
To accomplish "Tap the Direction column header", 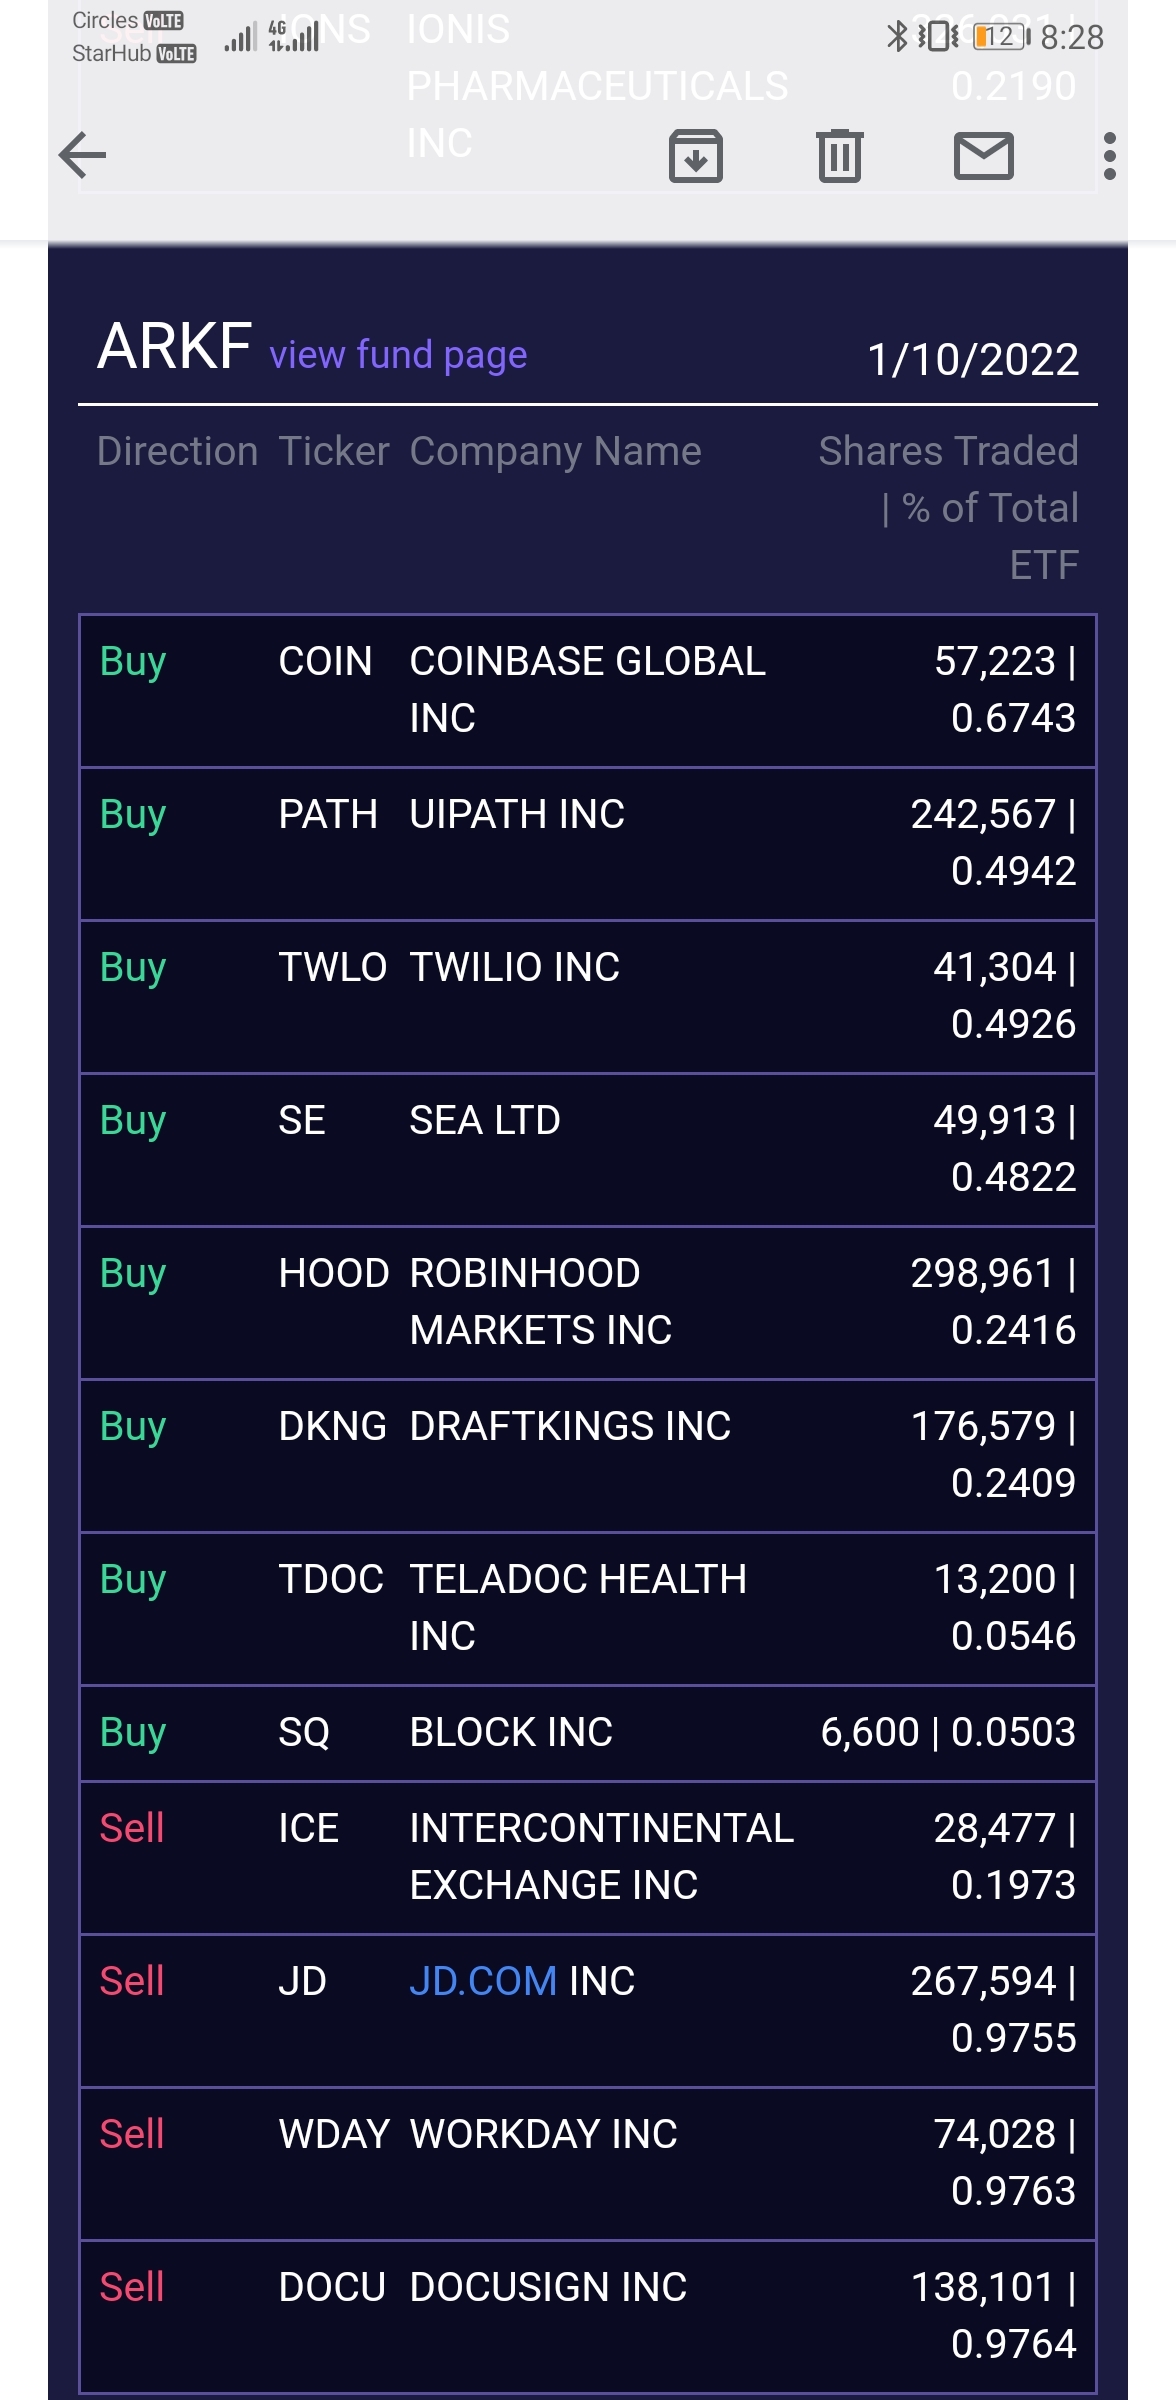I will click(178, 452).
